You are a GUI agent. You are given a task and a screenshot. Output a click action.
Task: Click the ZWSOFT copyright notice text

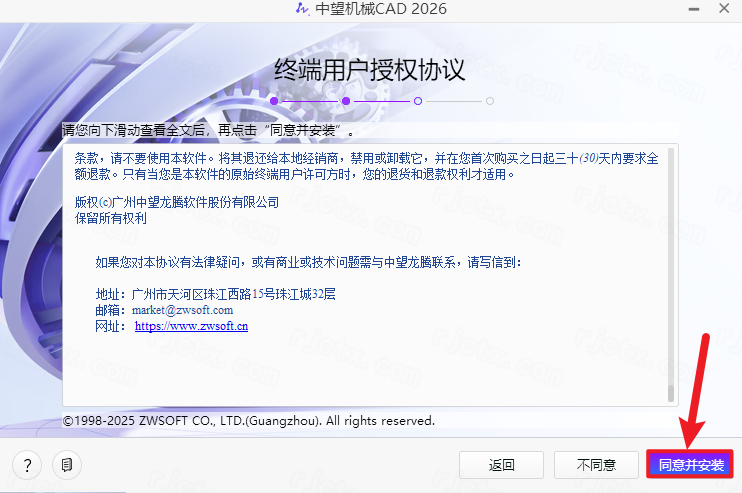pos(248,421)
